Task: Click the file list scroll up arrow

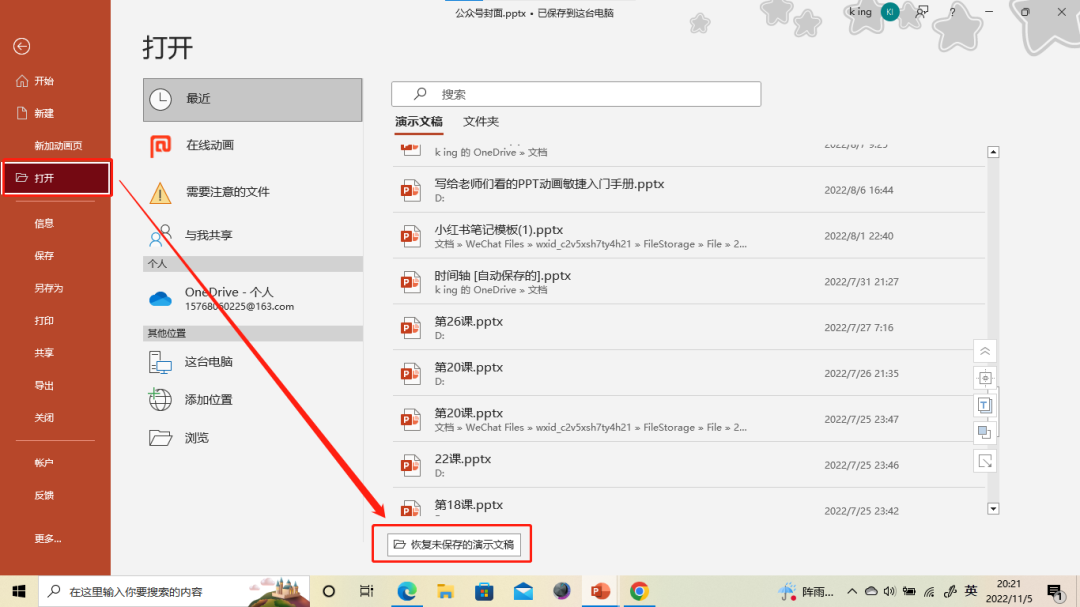Action: (x=993, y=152)
